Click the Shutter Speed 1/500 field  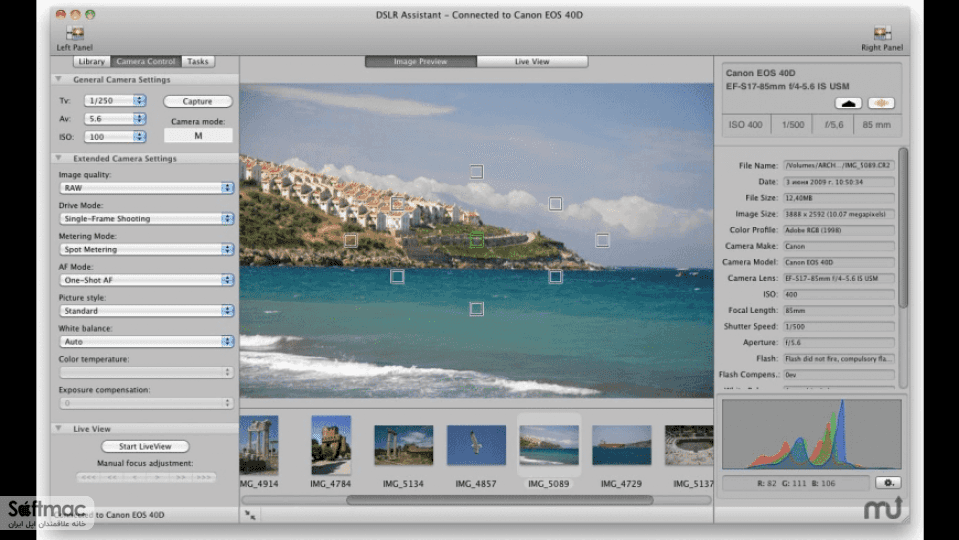click(x=839, y=327)
